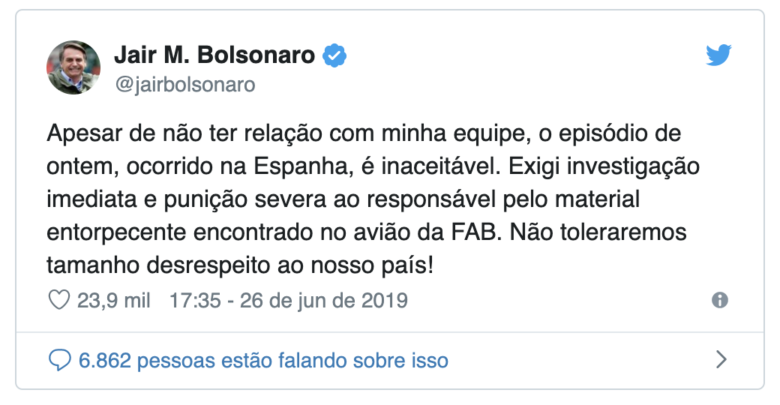Viewport: 780px width, 405px height.
Task: Open the tweet info circle icon
Action: tap(719, 300)
